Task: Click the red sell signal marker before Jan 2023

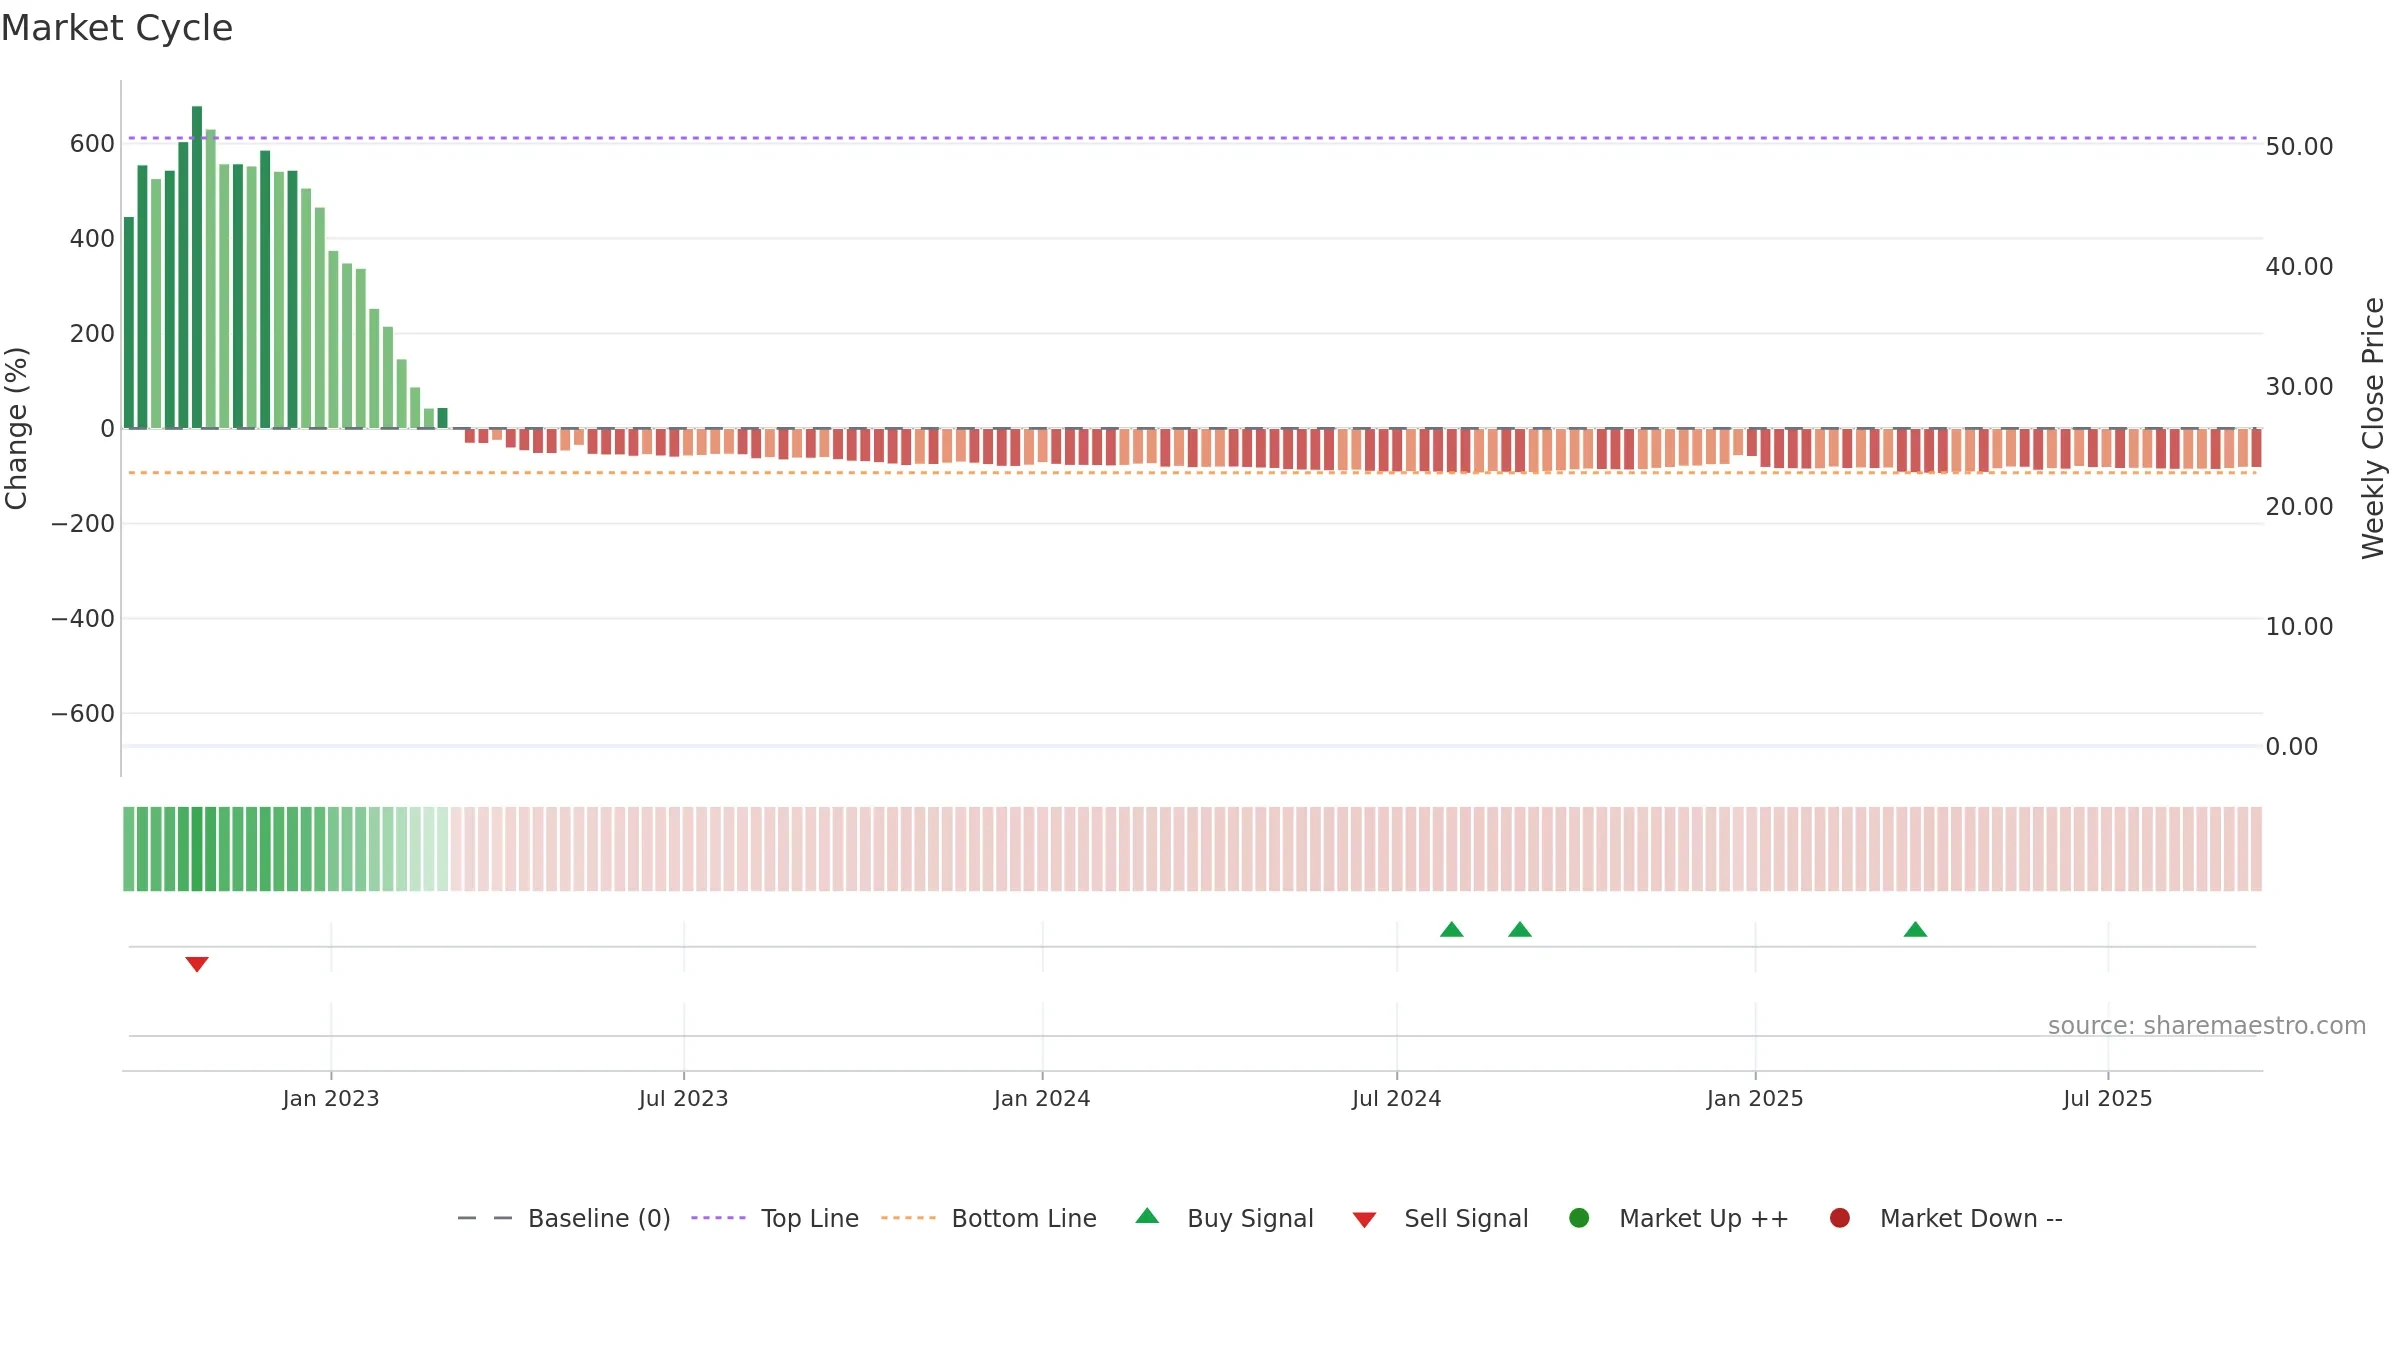Action: coord(197,964)
